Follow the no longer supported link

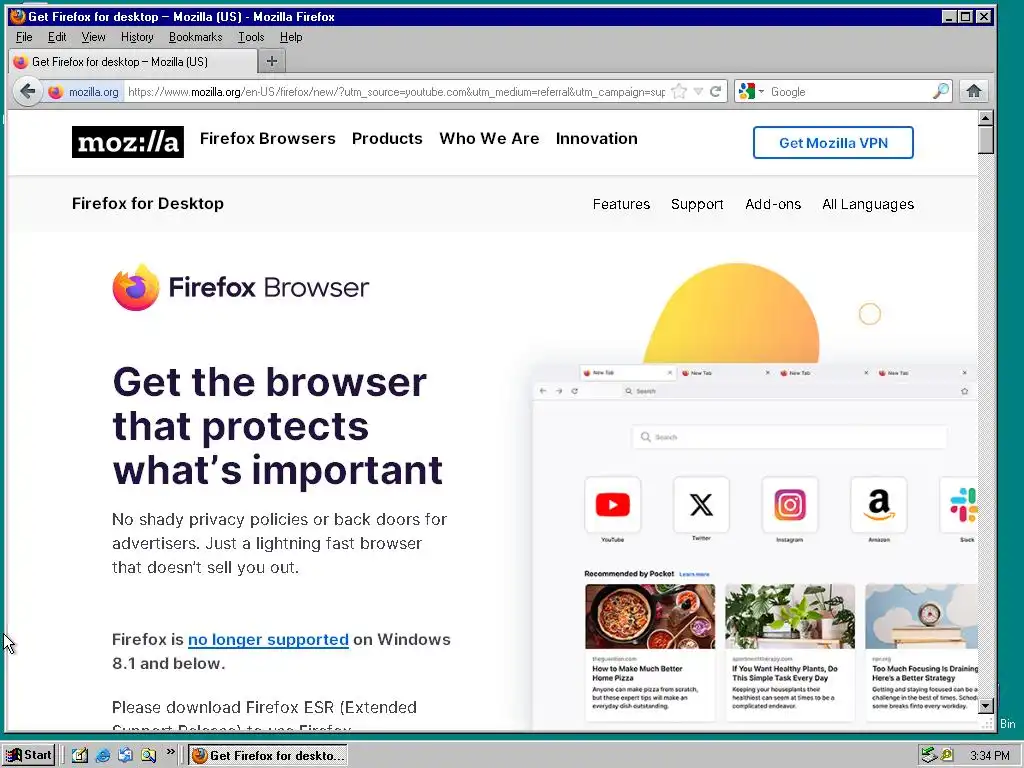coord(268,639)
